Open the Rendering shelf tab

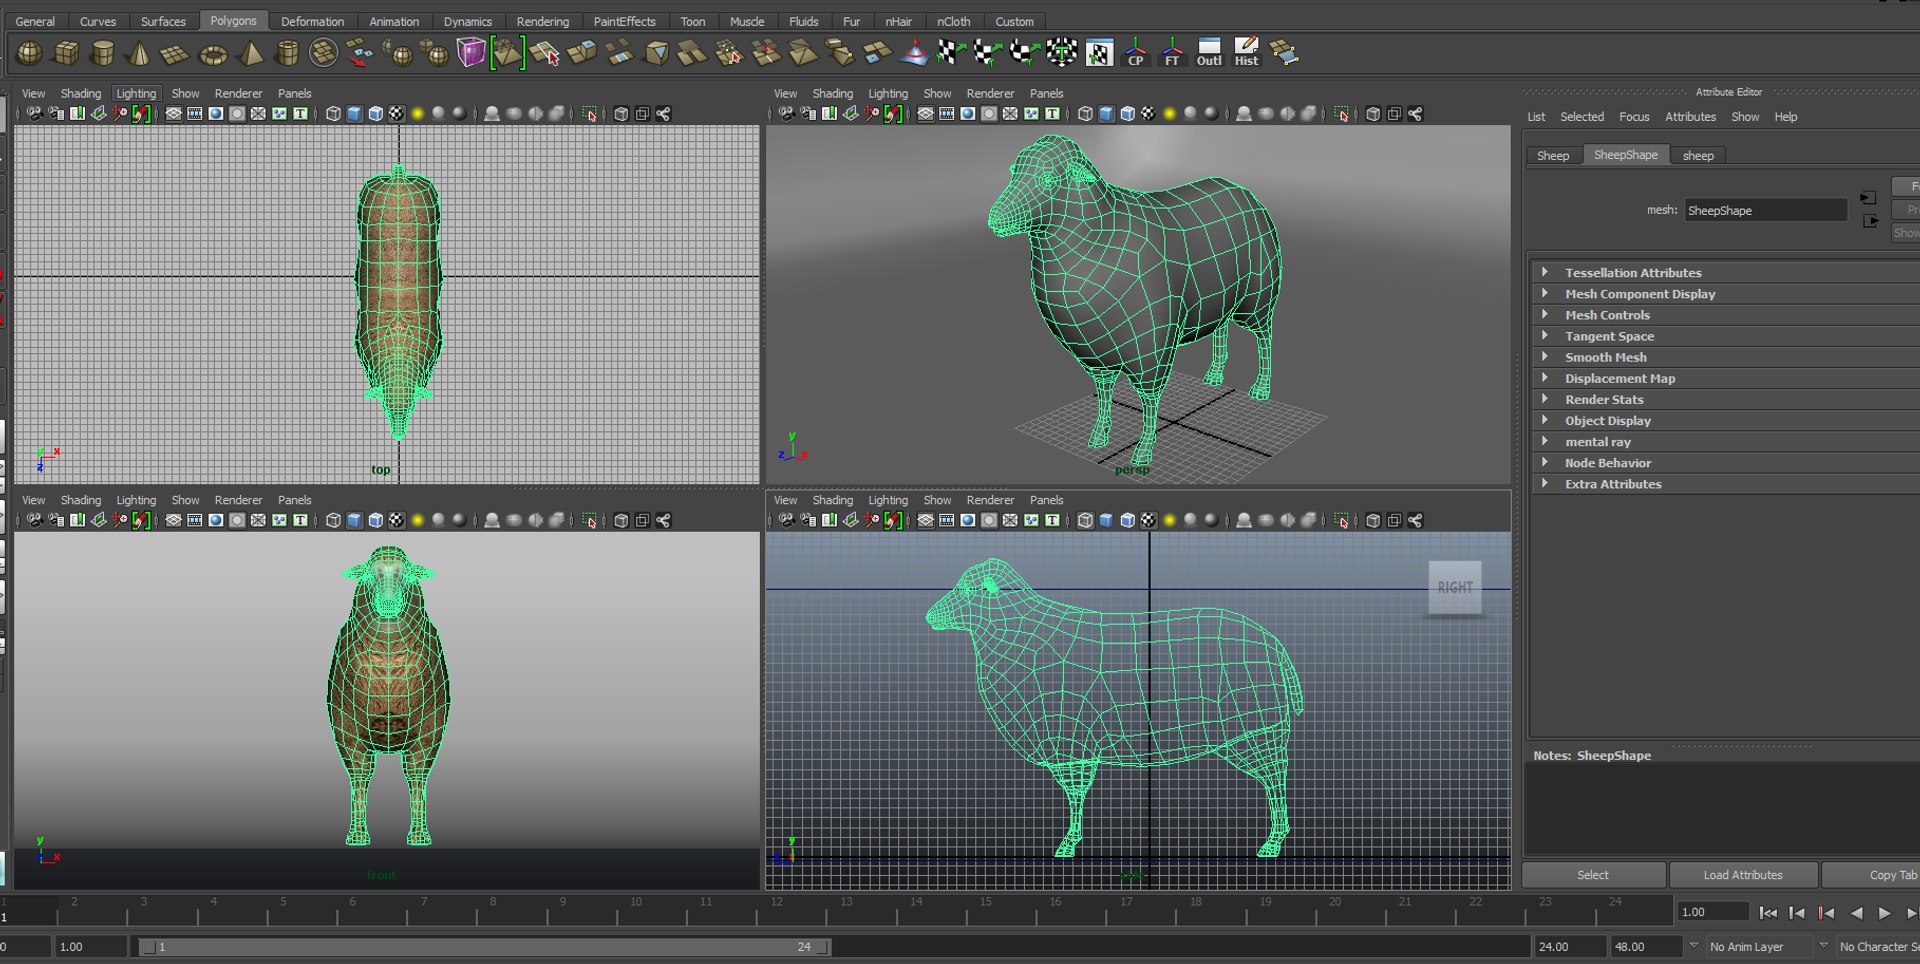point(542,21)
